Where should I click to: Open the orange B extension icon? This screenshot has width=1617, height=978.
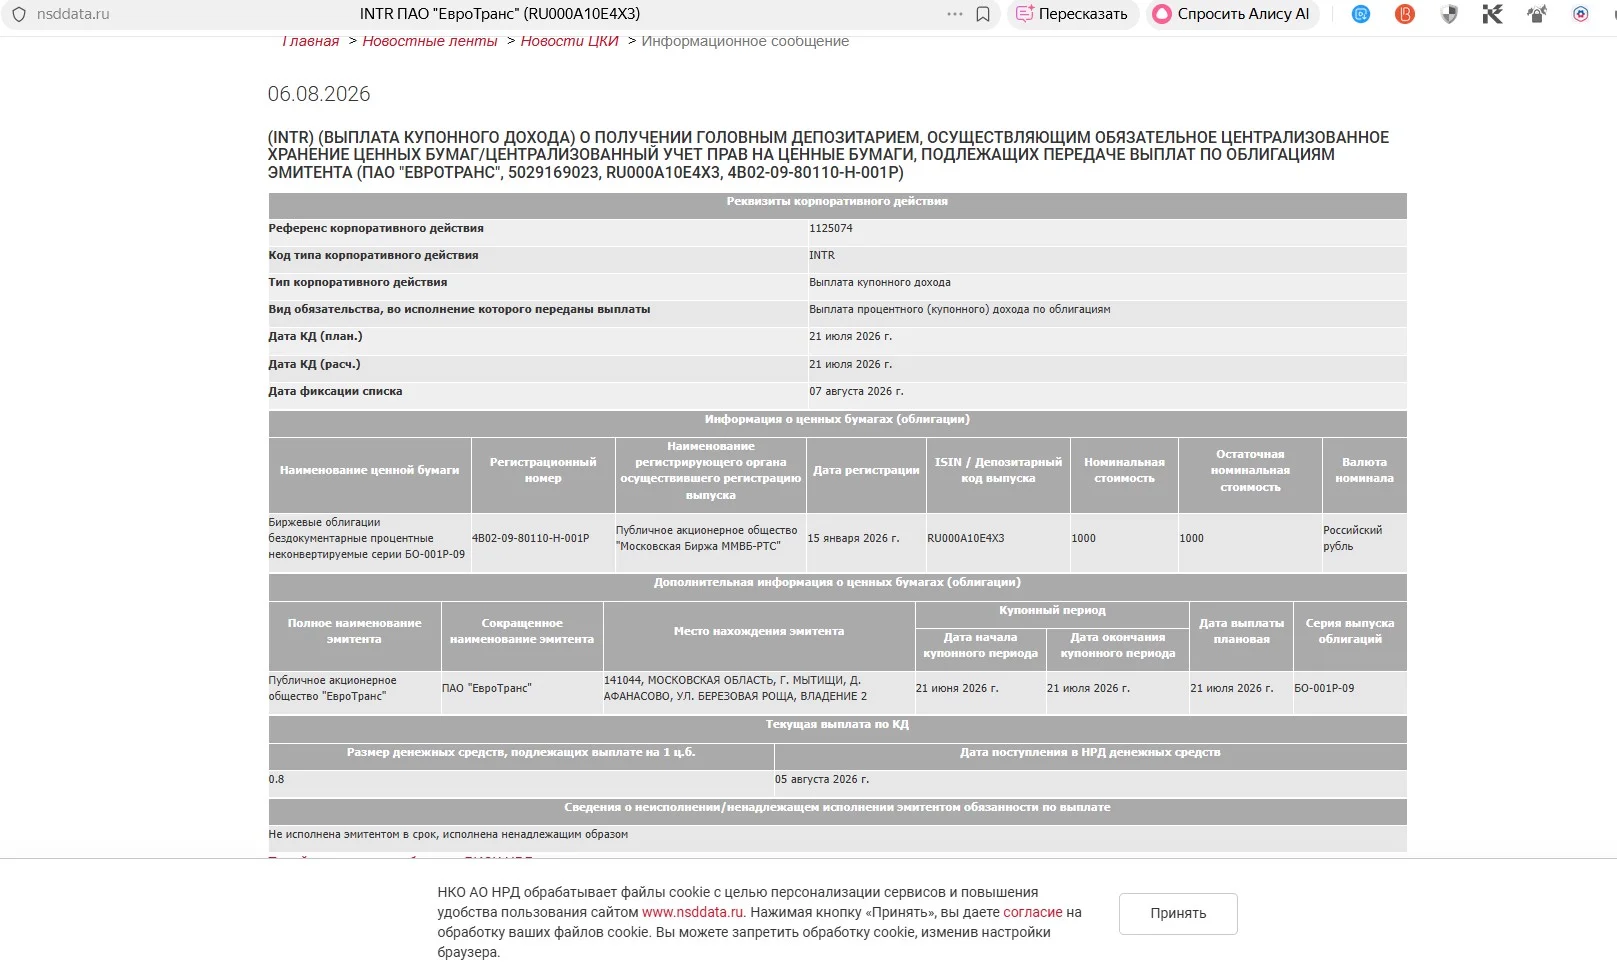click(1405, 14)
